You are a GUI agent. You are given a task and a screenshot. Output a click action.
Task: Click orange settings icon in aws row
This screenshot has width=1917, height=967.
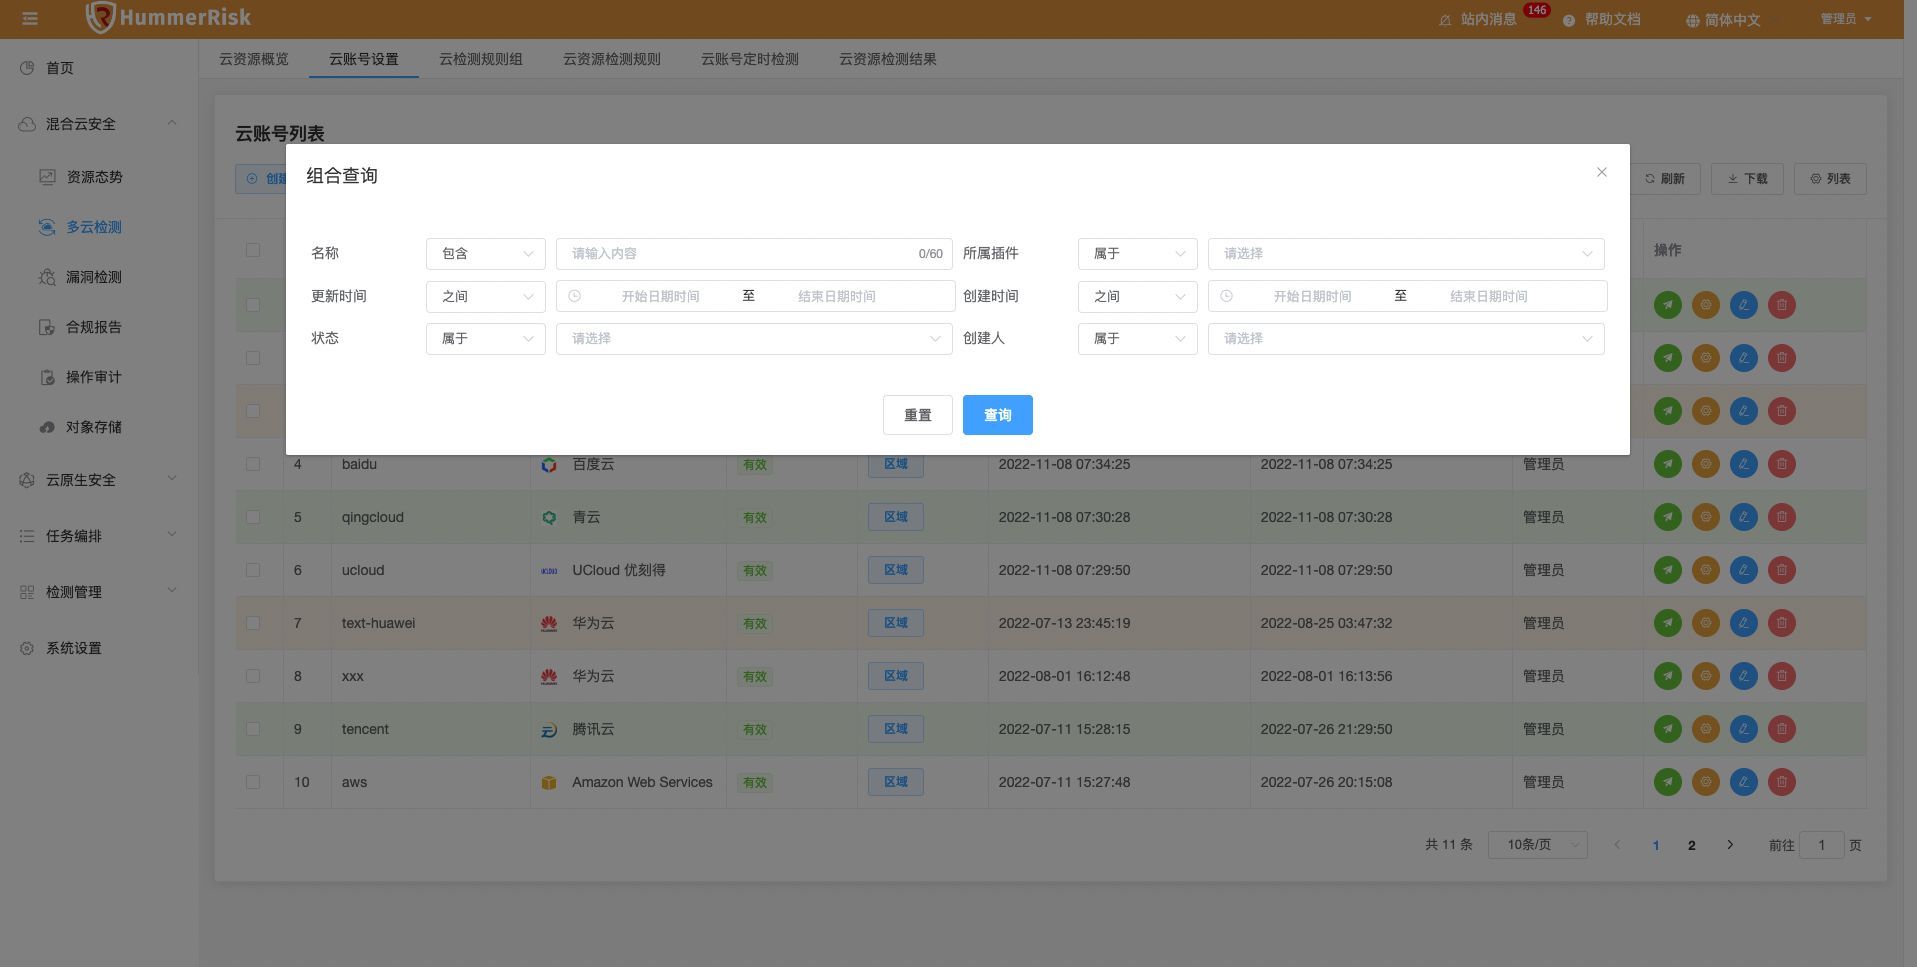pos(1706,782)
